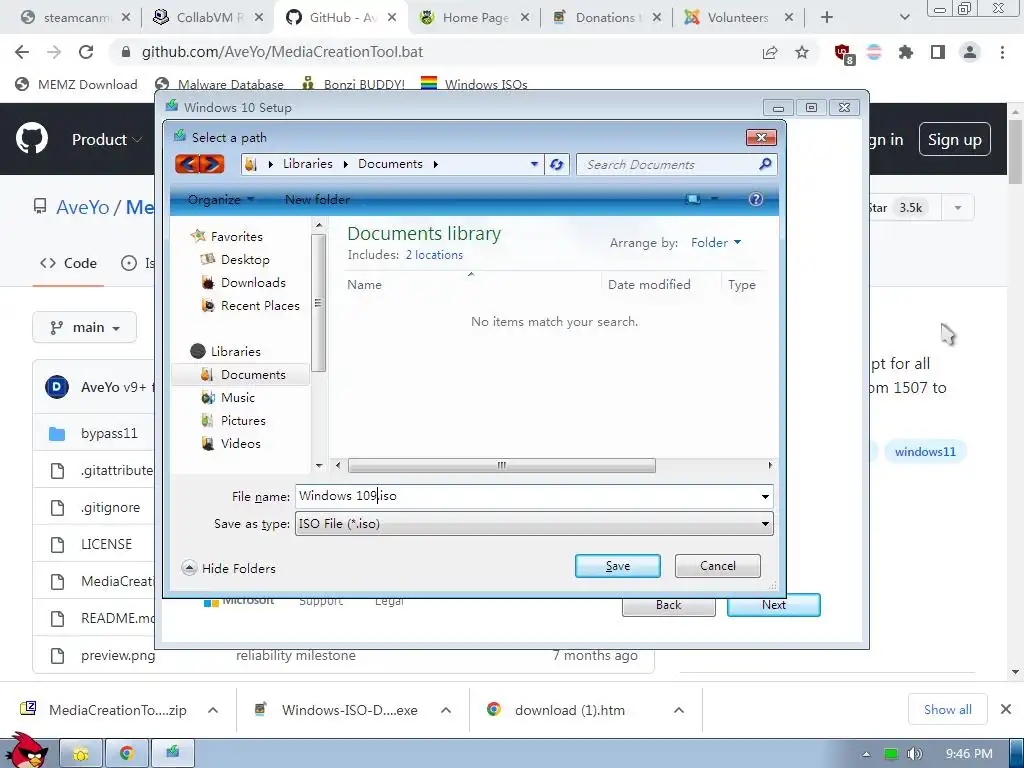The width and height of the screenshot is (1024, 768).
Task: Click Next in the Windows 10 Setup window
Action: point(774,605)
